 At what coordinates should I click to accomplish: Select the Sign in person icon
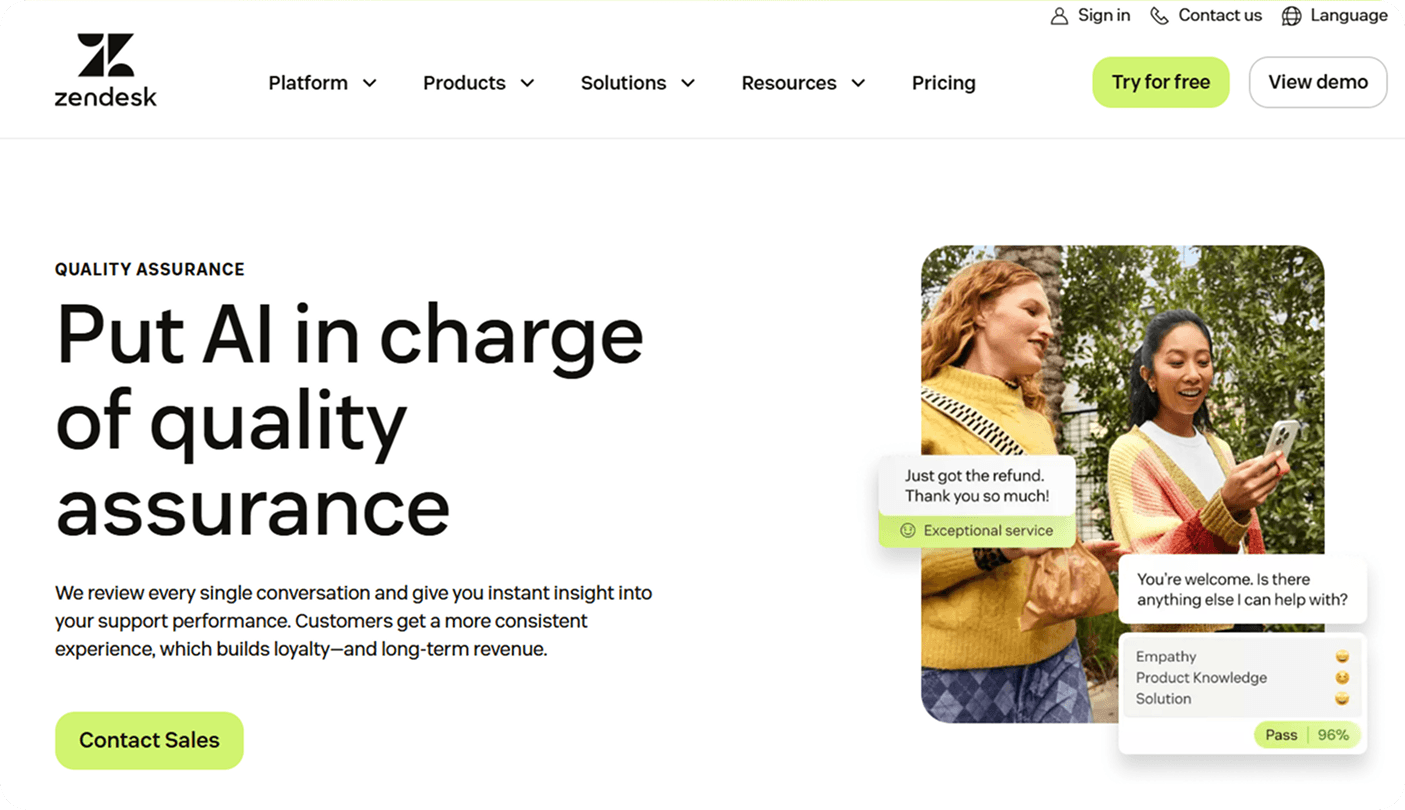coord(1060,15)
